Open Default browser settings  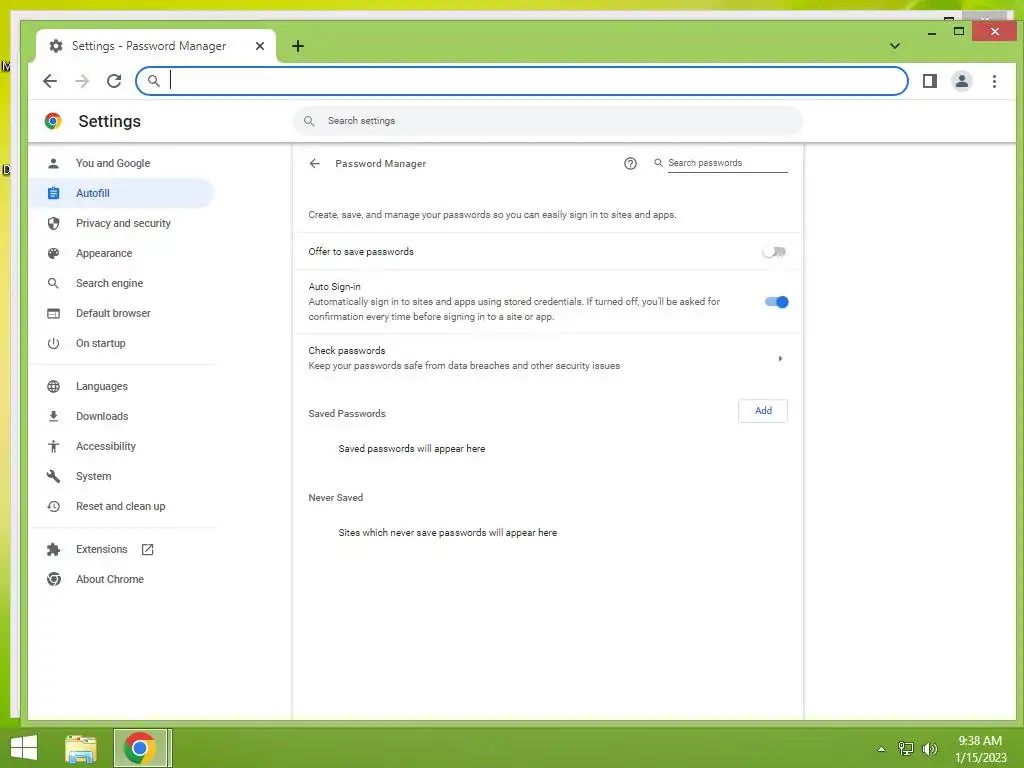[x=113, y=313]
